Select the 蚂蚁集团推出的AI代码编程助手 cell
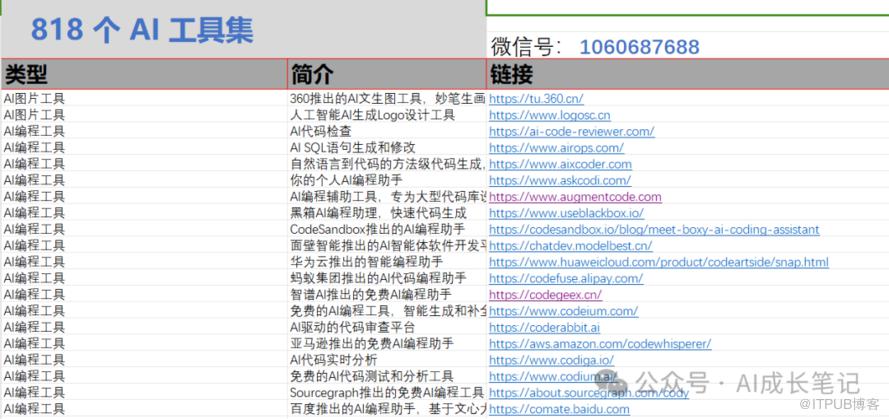The width and height of the screenshot is (889, 419). click(387, 278)
